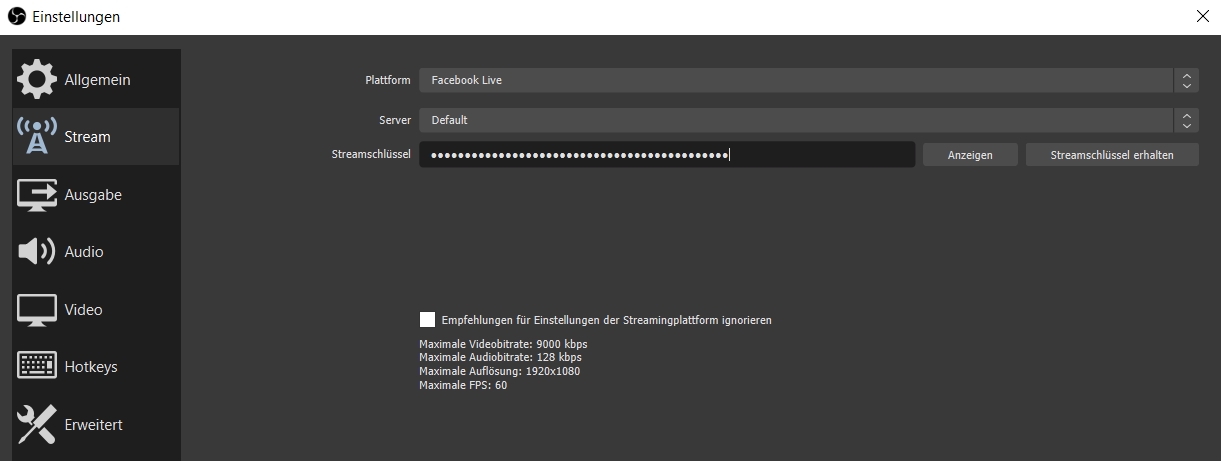The width and height of the screenshot is (1221, 461).
Task: Focus the masked Streamschlüssel input field
Action: 666,155
